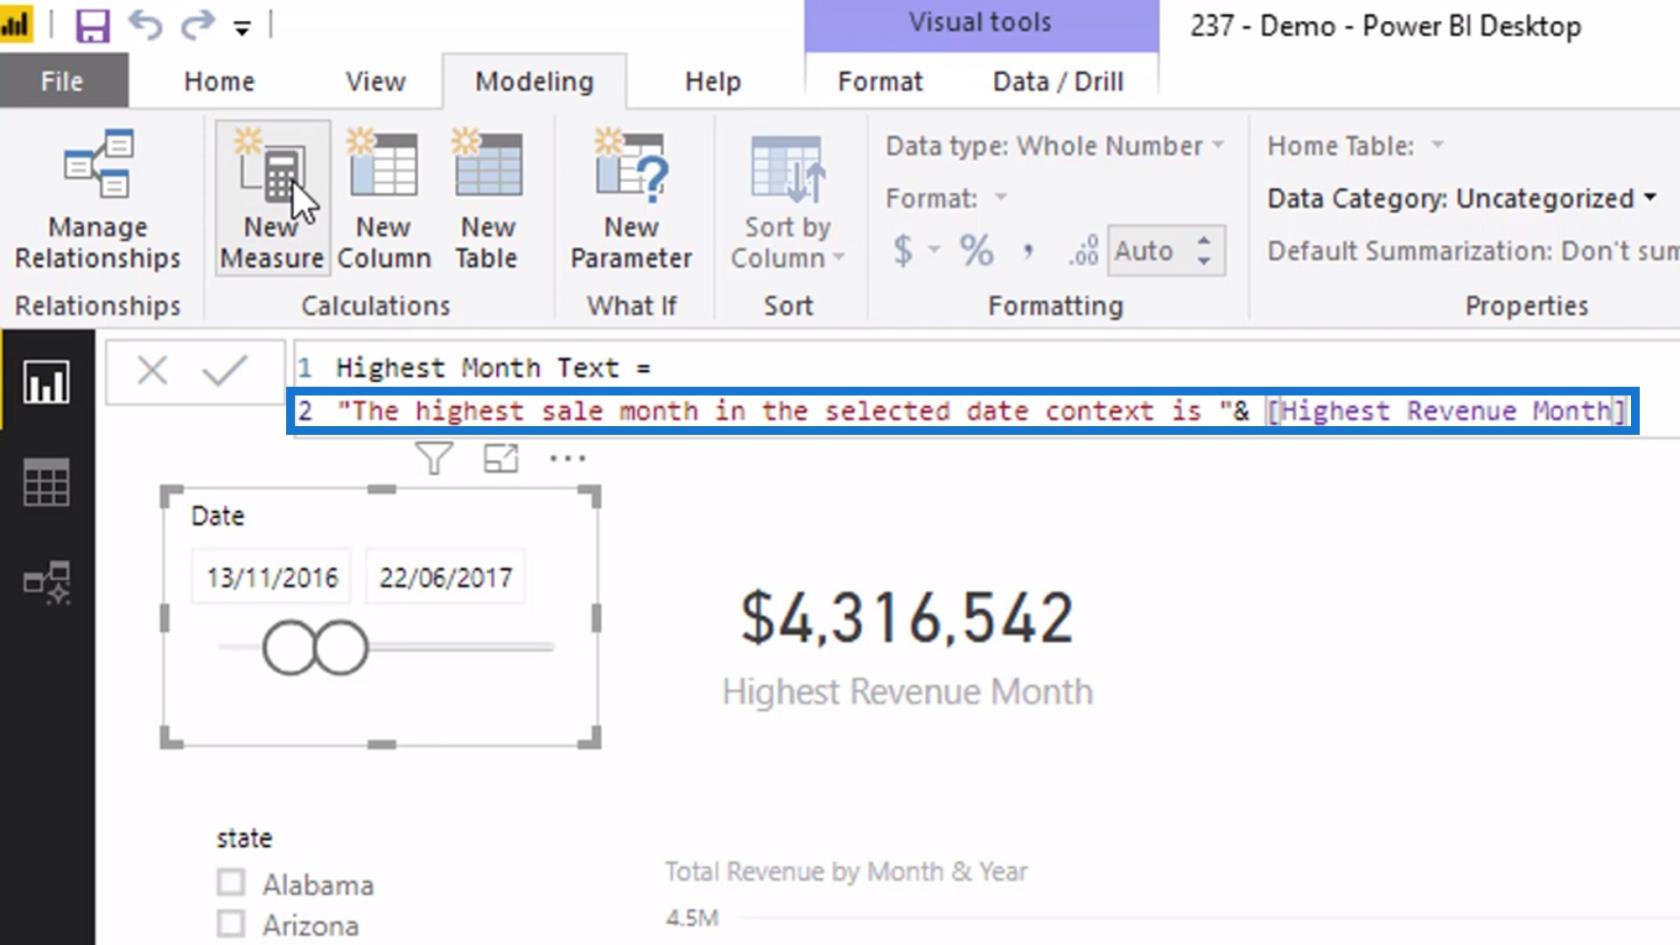Select the Modeling ribbon tab
The image size is (1680, 945).
point(534,81)
